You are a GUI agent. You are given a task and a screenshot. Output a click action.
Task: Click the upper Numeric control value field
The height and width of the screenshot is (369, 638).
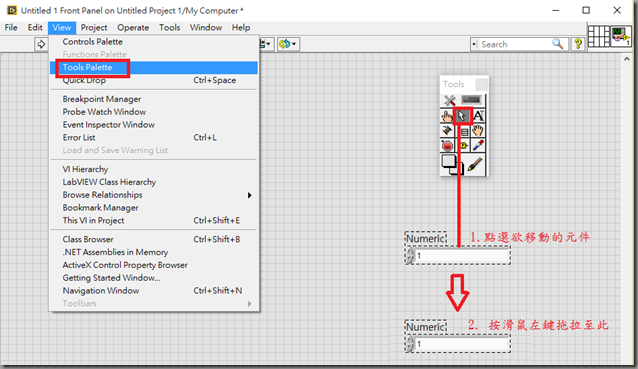pyautogui.click(x=462, y=255)
